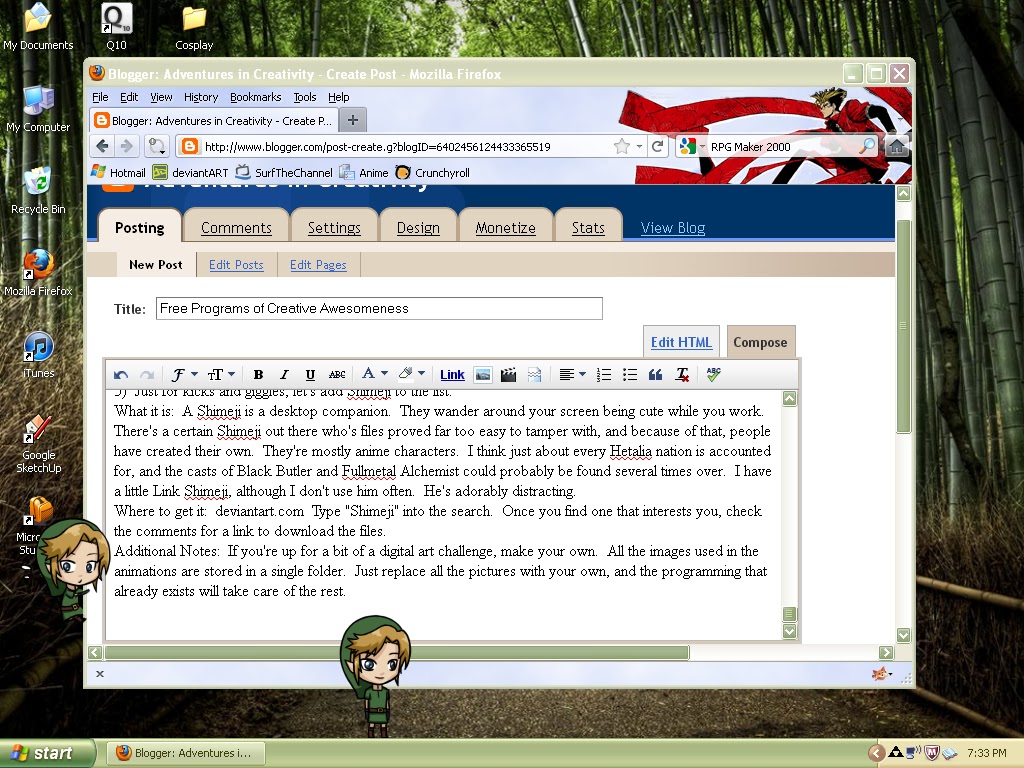Viewport: 1024px width, 768px height.
Task: Toggle bold formatting
Action: pyautogui.click(x=258, y=375)
